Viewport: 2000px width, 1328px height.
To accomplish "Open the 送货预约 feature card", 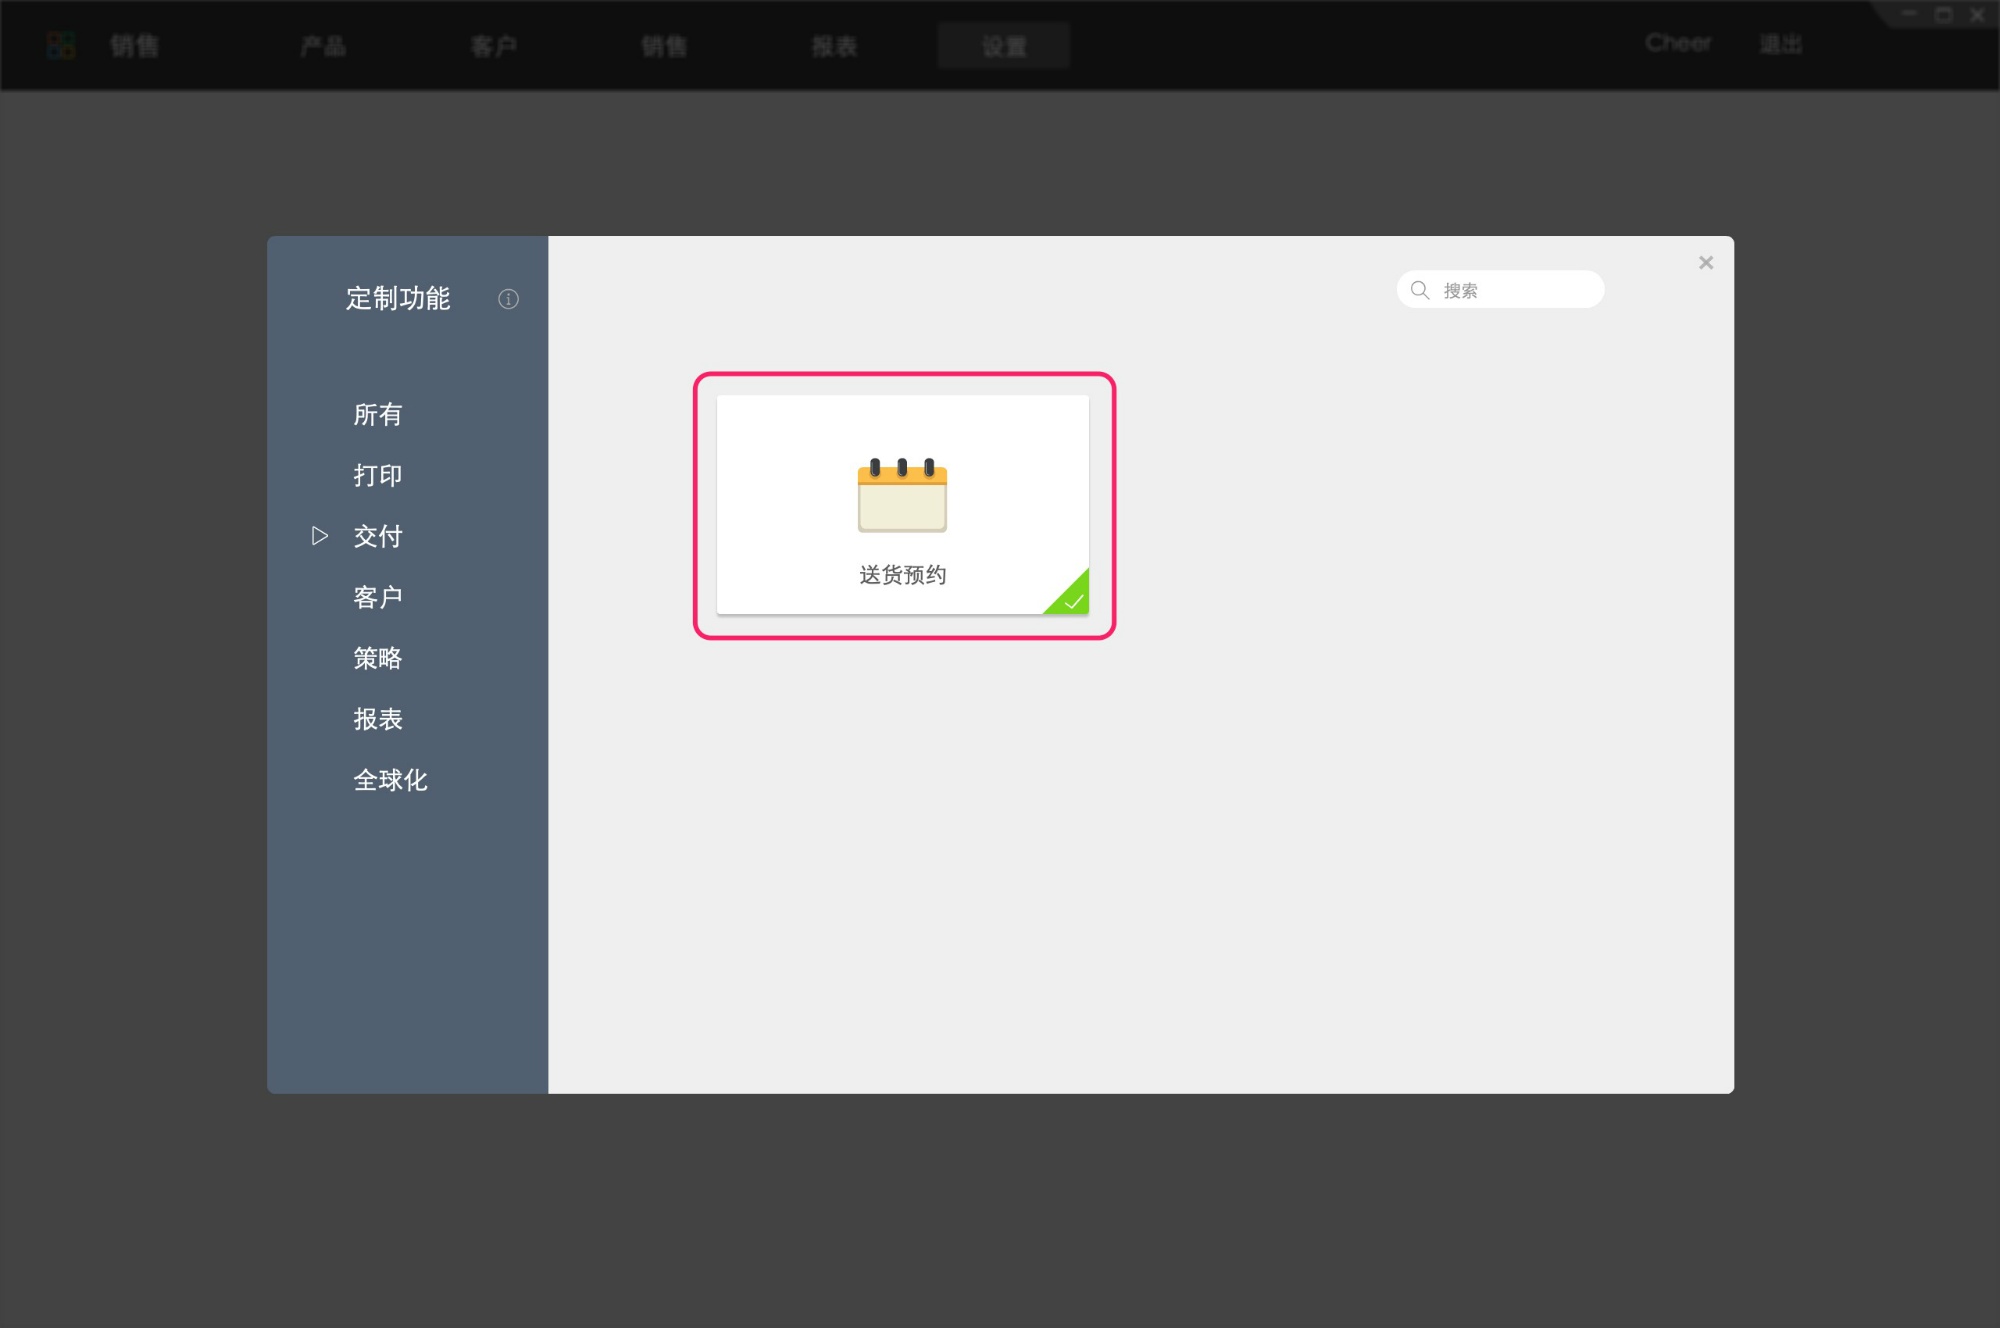I will (x=902, y=505).
